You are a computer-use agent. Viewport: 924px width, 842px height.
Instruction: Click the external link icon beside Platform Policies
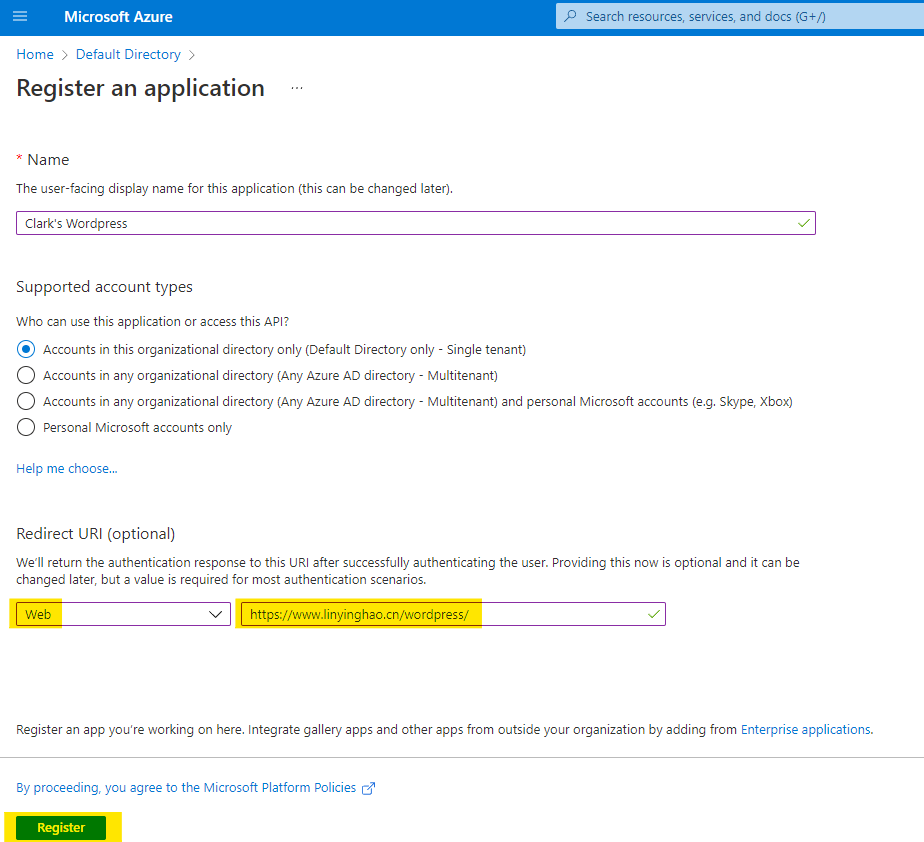tap(369, 788)
